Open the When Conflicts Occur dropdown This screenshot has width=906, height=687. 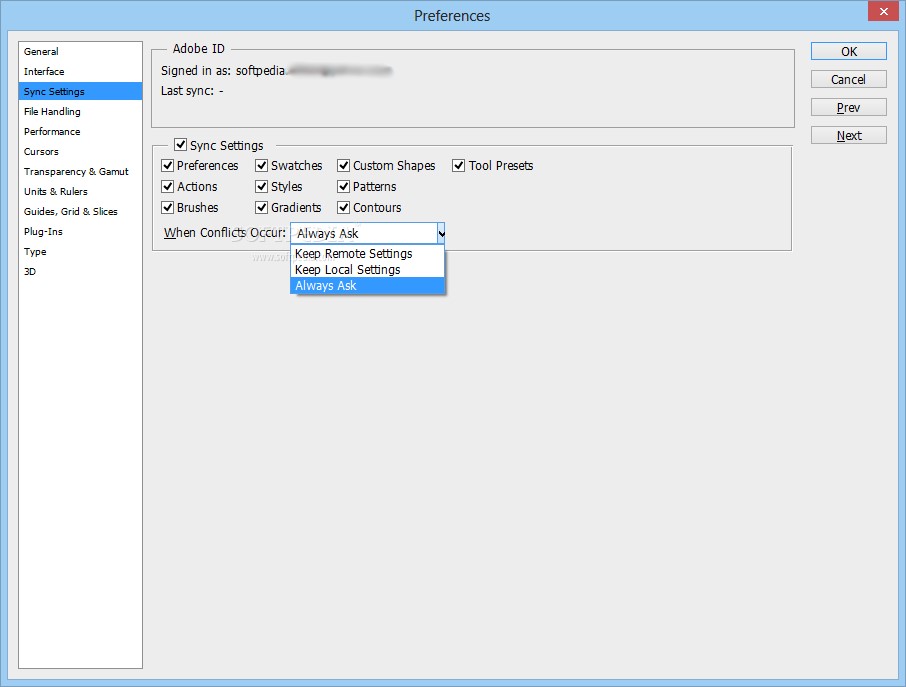point(440,232)
